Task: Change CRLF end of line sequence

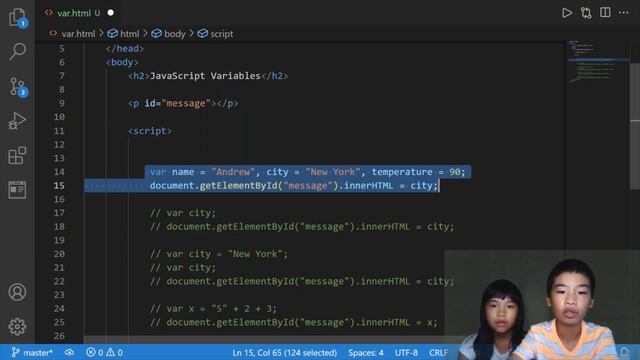Action: [x=438, y=352]
